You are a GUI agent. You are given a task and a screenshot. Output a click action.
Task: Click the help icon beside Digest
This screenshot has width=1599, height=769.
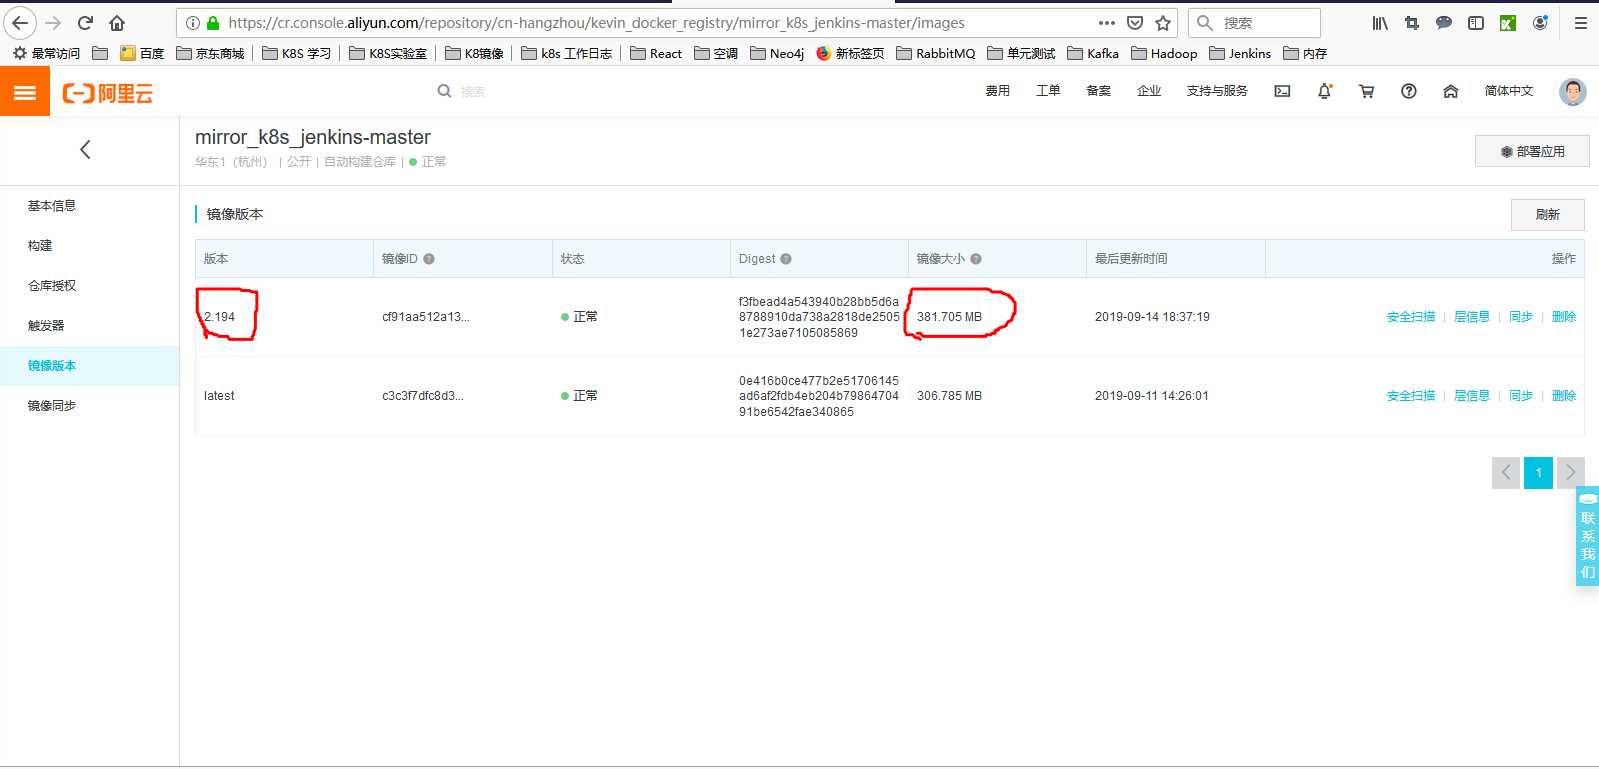786,259
